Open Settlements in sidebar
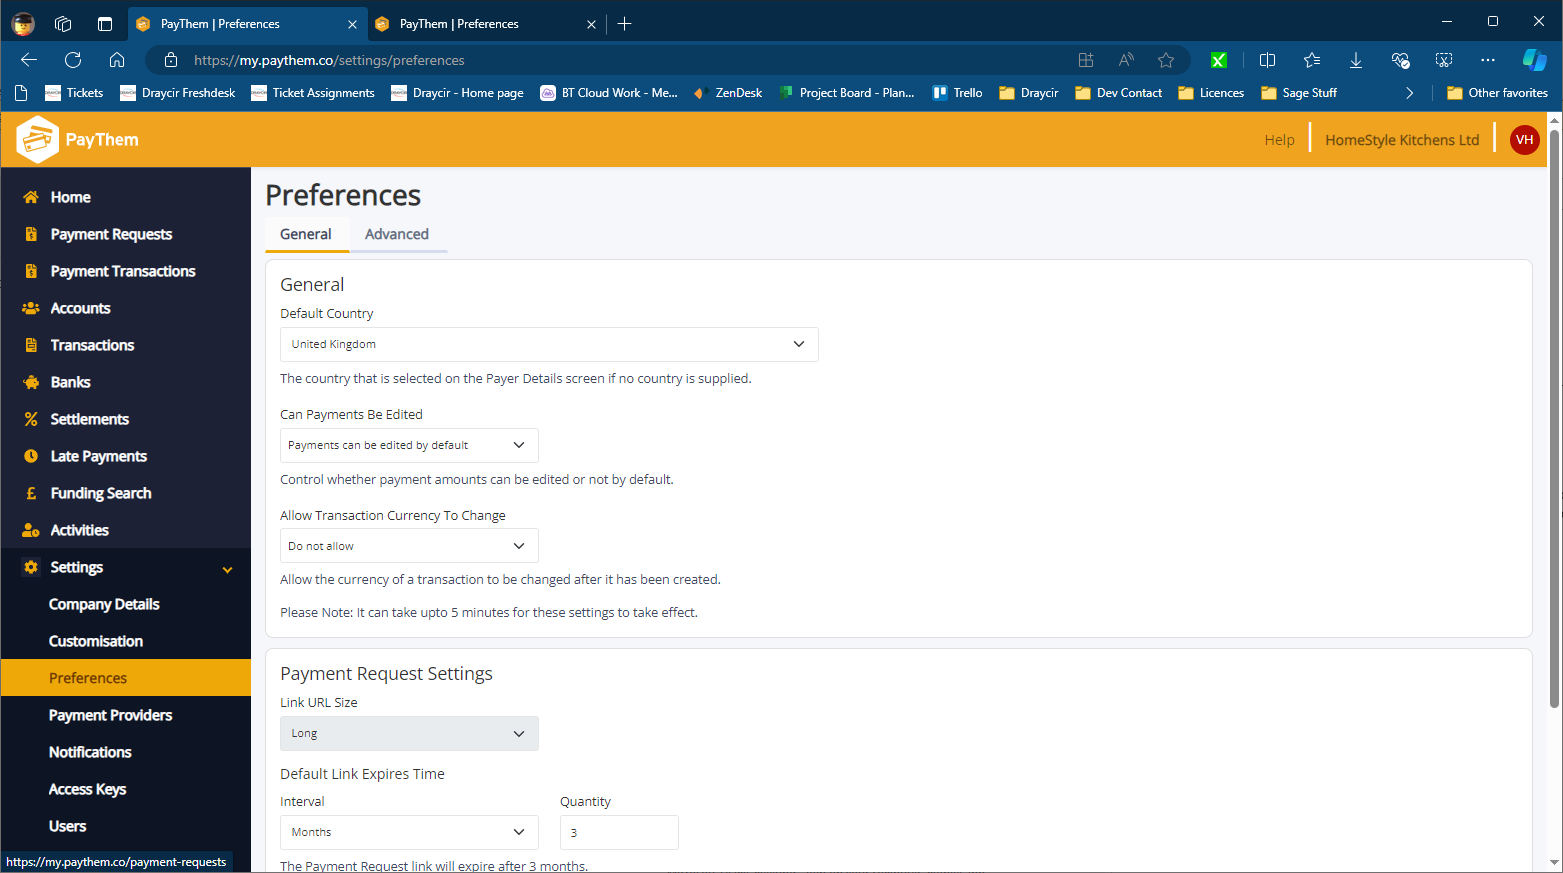The height and width of the screenshot is (873, 1563). point(89,419)
